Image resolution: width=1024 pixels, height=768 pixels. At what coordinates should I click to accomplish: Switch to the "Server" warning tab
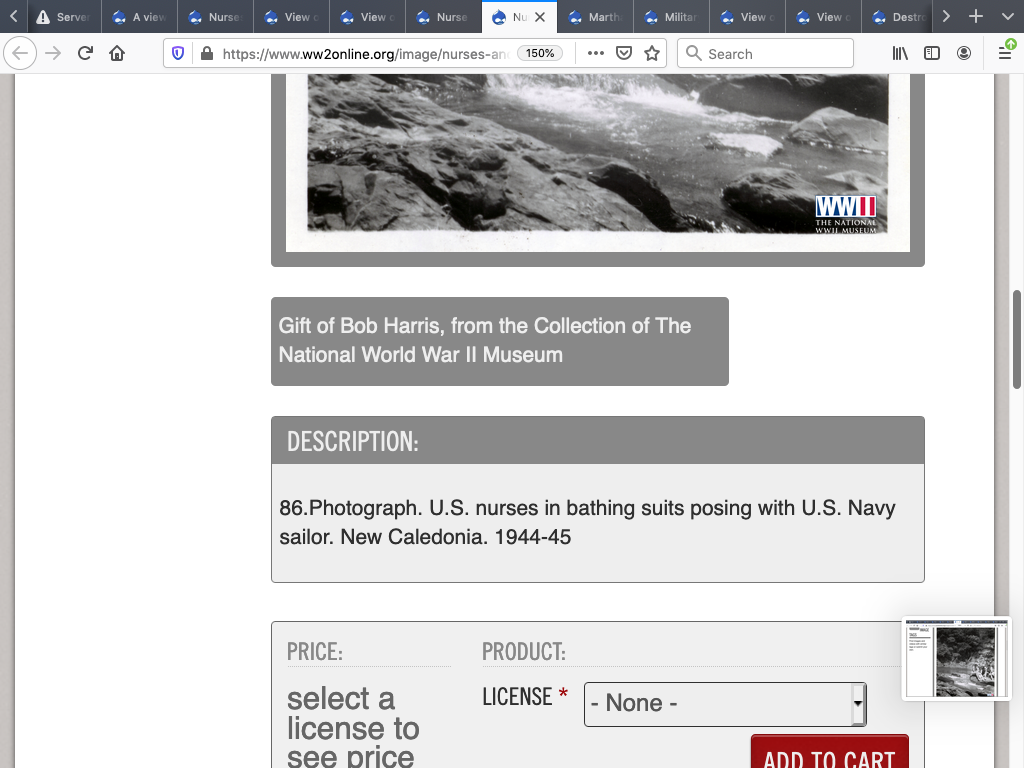coord(62,17)
